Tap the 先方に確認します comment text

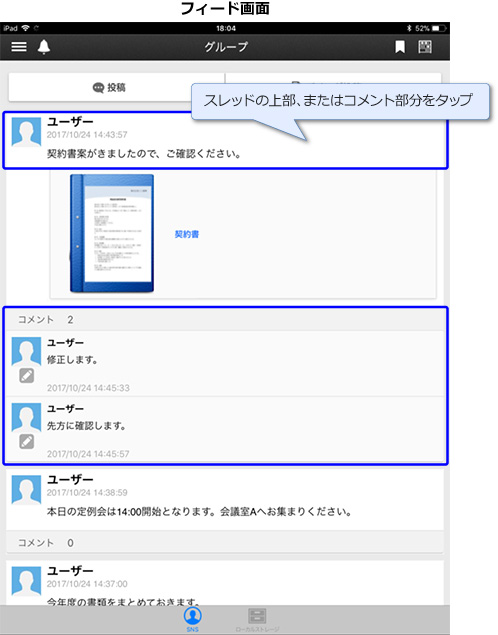click(87, 426)
